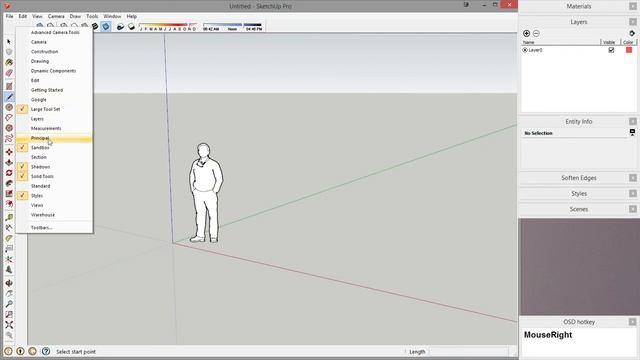Select the Offset tool
This screenshot has height=360, width=640.
point(9,204)
